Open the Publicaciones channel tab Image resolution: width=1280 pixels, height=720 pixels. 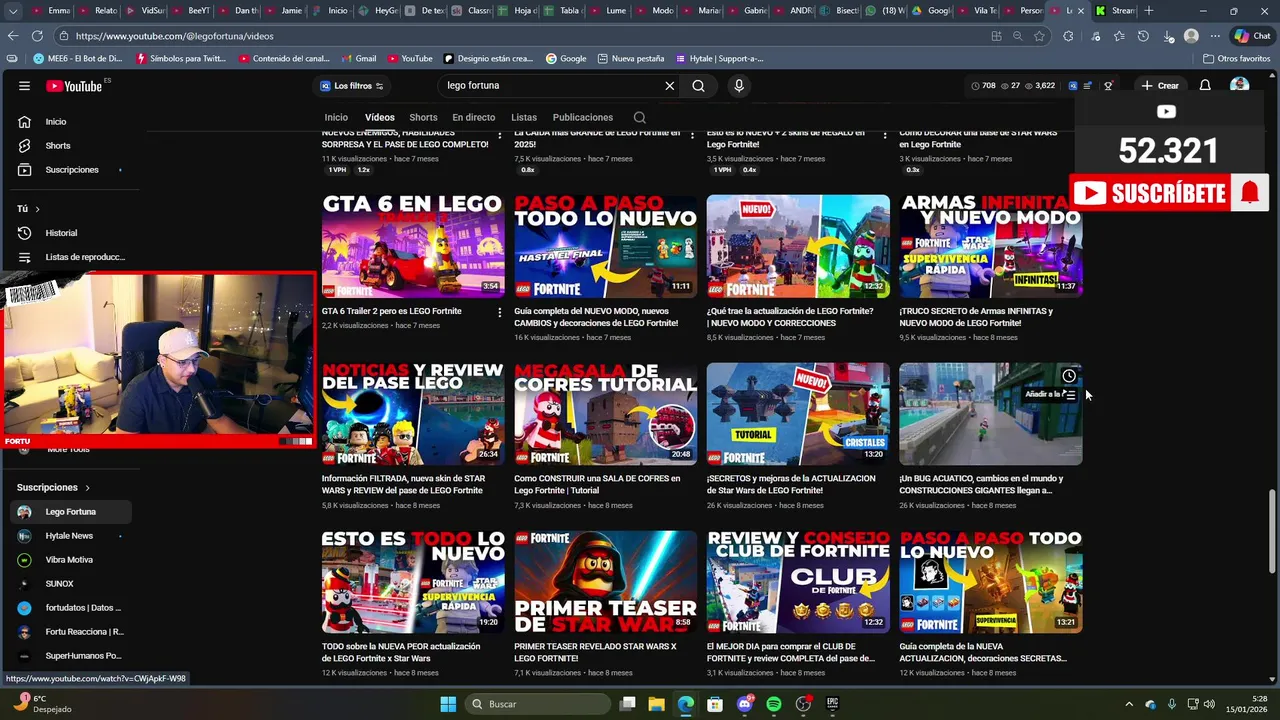tap(583, 118)
